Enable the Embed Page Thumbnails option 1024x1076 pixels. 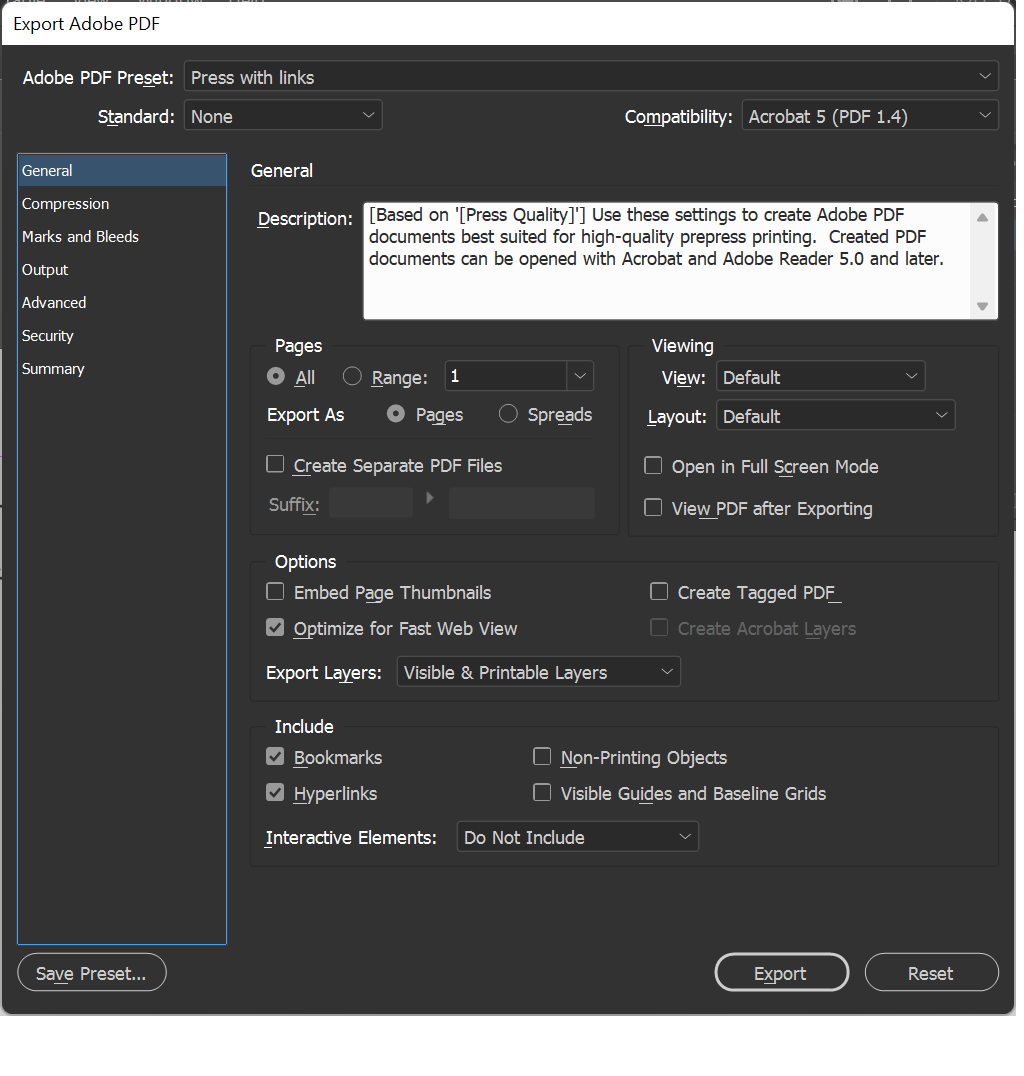[275, 592]
